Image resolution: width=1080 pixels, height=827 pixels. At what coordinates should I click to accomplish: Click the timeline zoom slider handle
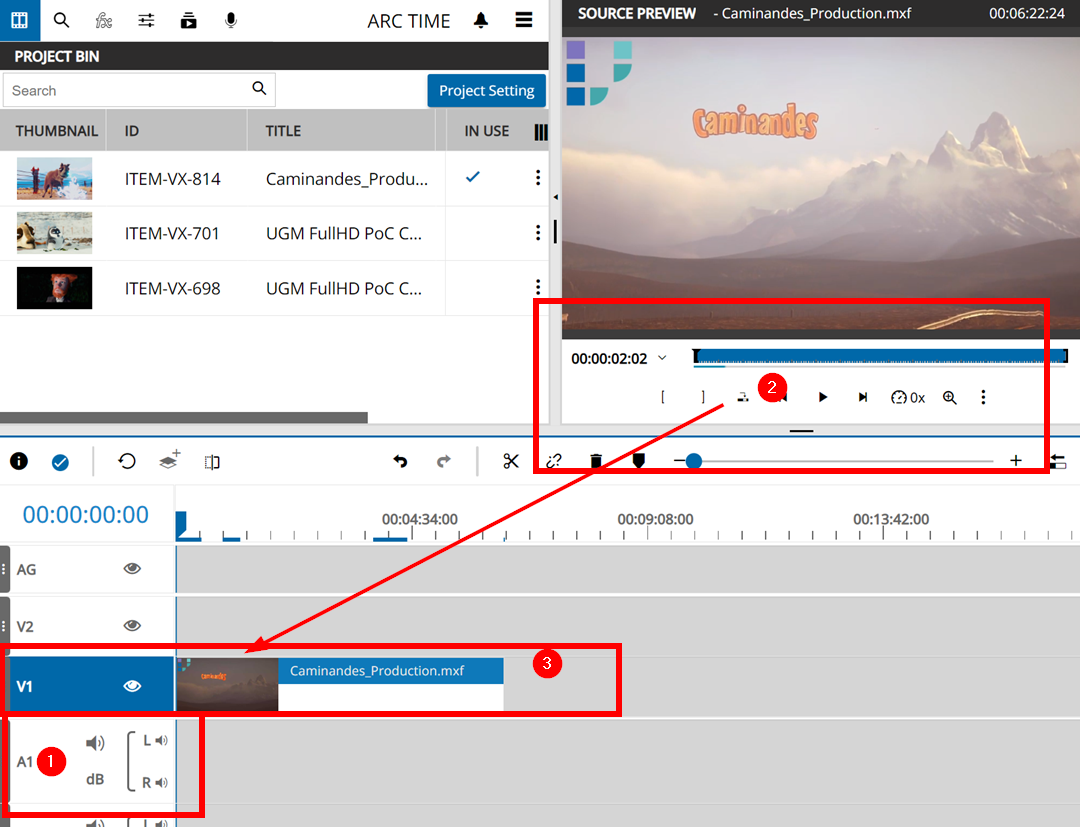[x=693, y=461]
